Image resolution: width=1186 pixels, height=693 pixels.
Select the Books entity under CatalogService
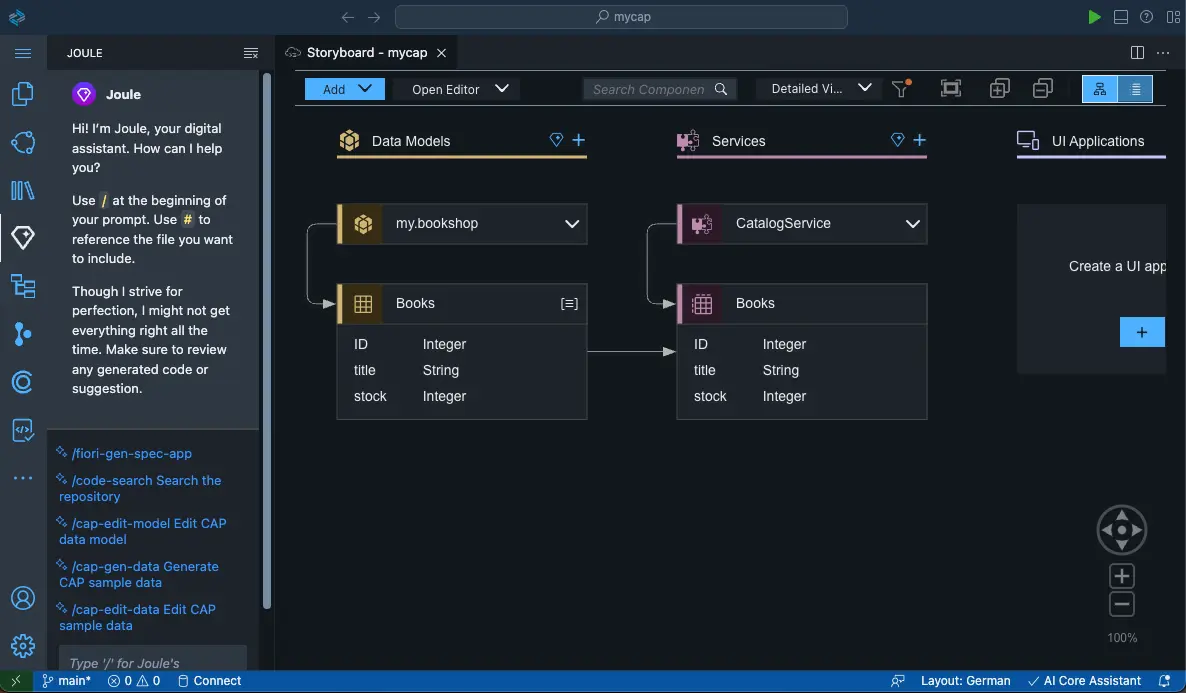802,303
